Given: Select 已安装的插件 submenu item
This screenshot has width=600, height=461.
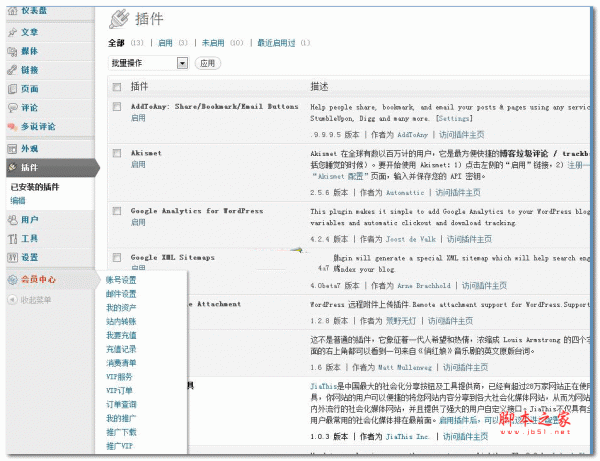Looking at the screenshot, I should point(35,187).
